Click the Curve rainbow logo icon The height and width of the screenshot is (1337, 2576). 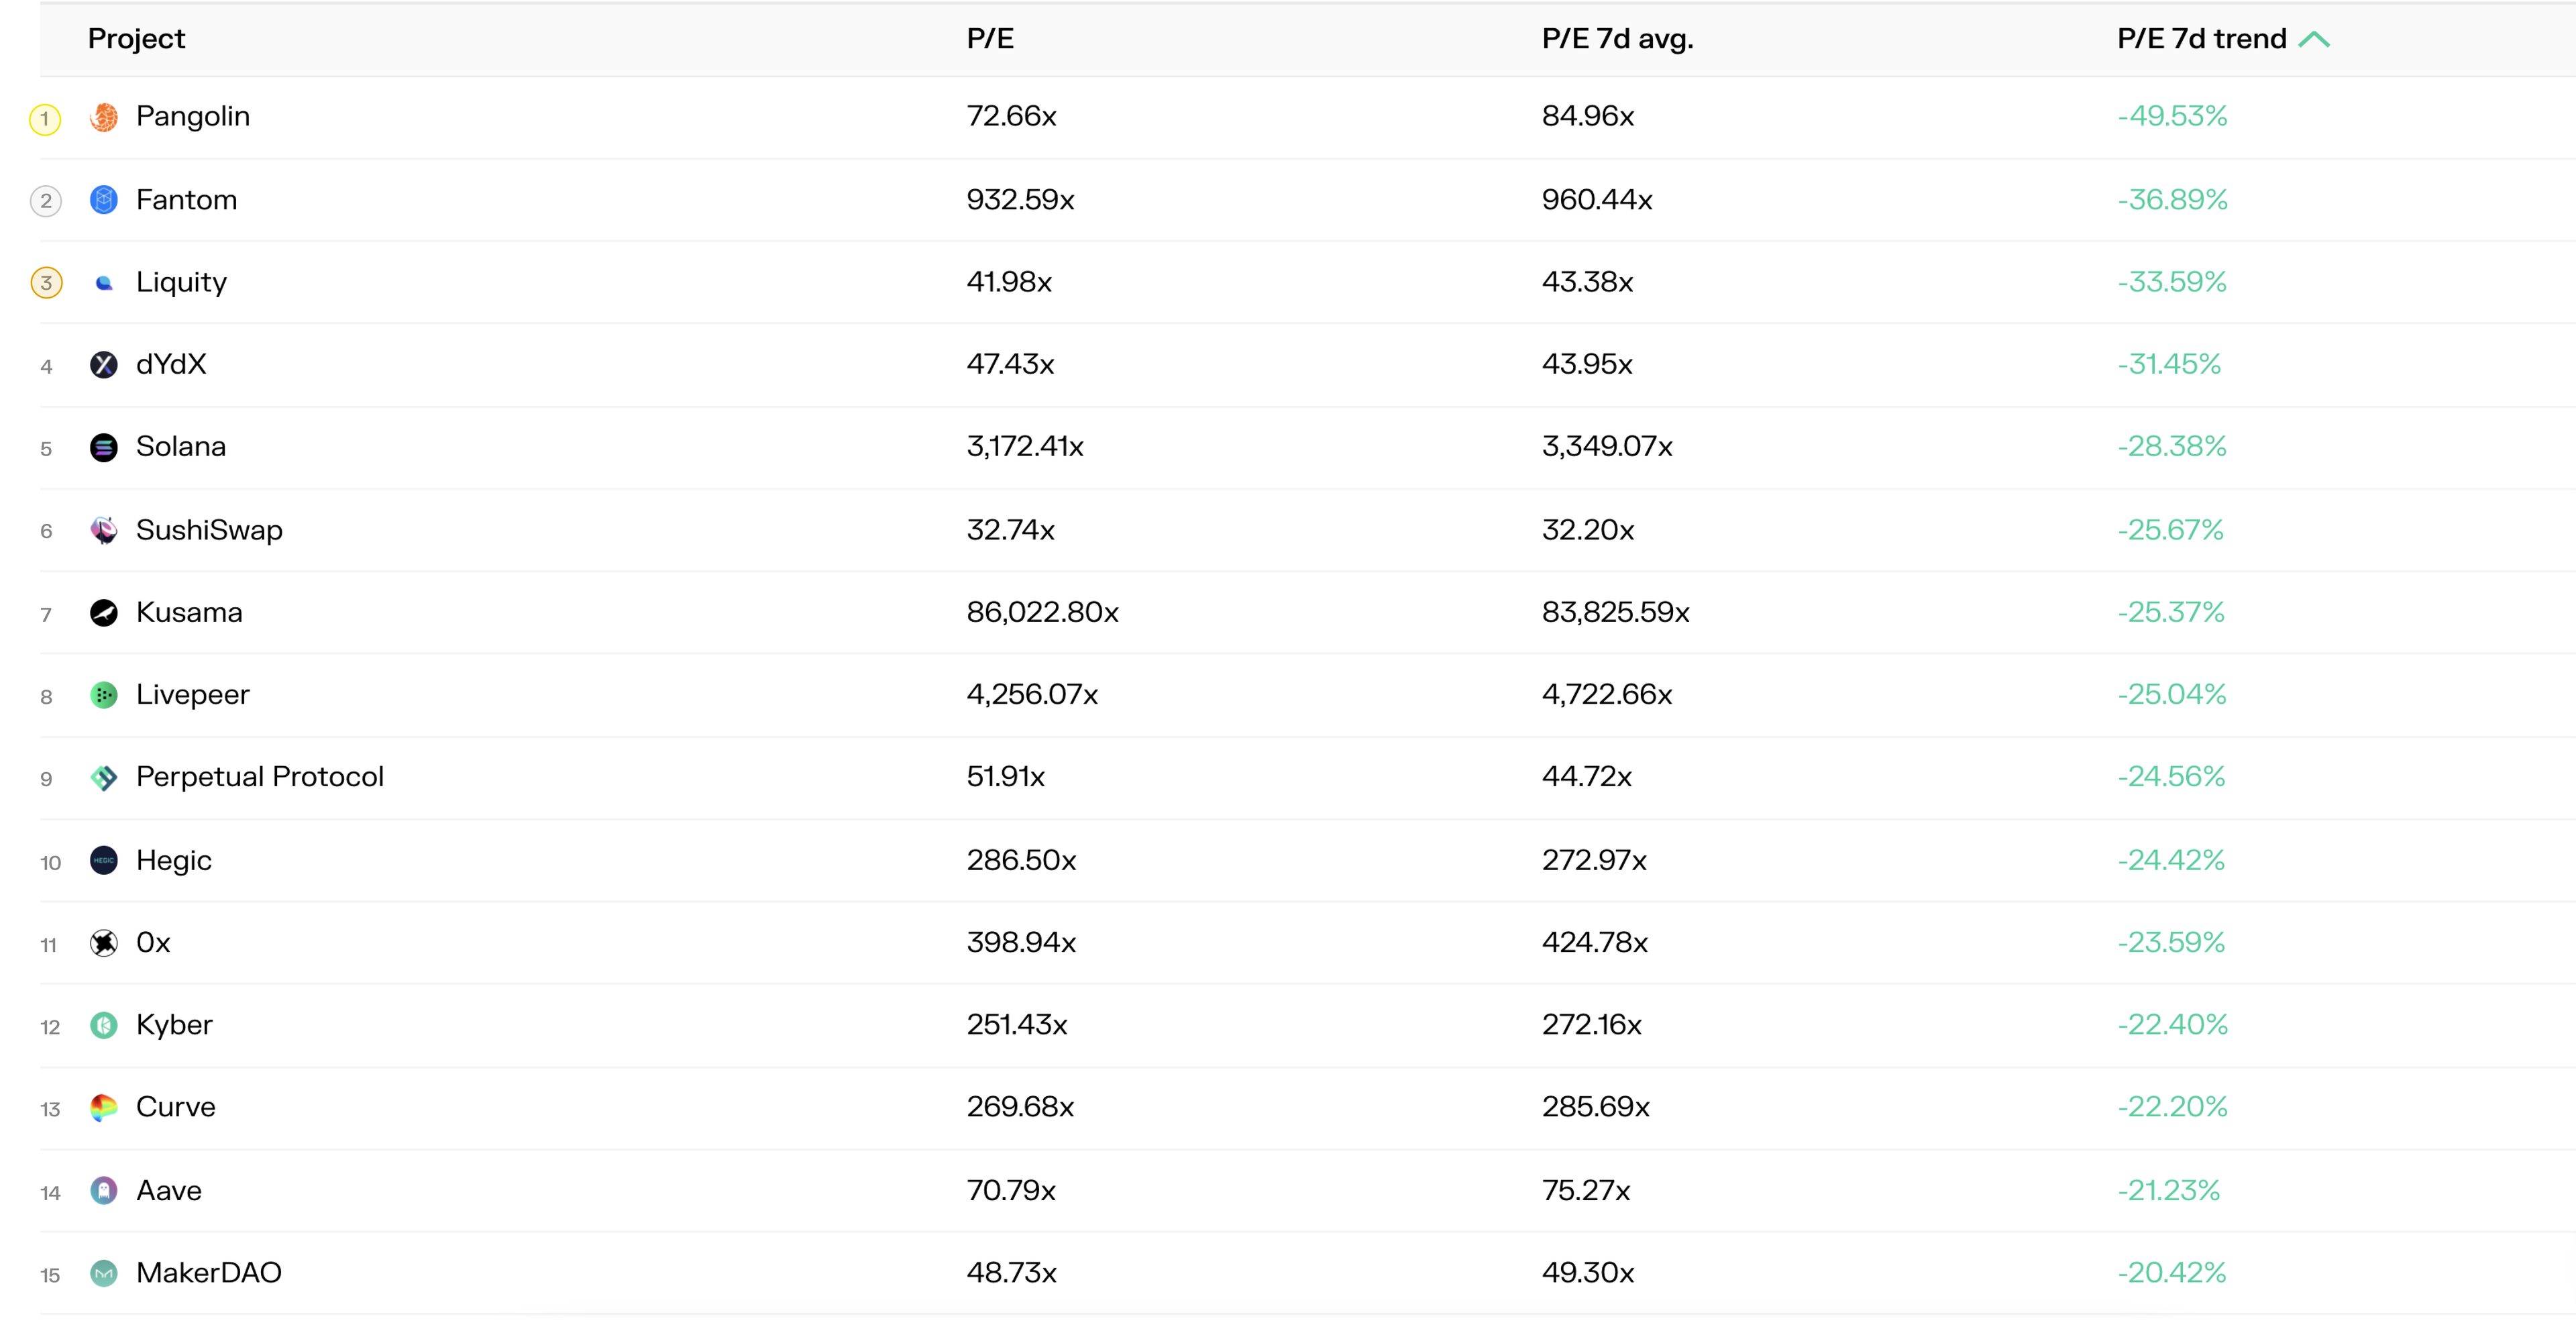point(104,1108)
